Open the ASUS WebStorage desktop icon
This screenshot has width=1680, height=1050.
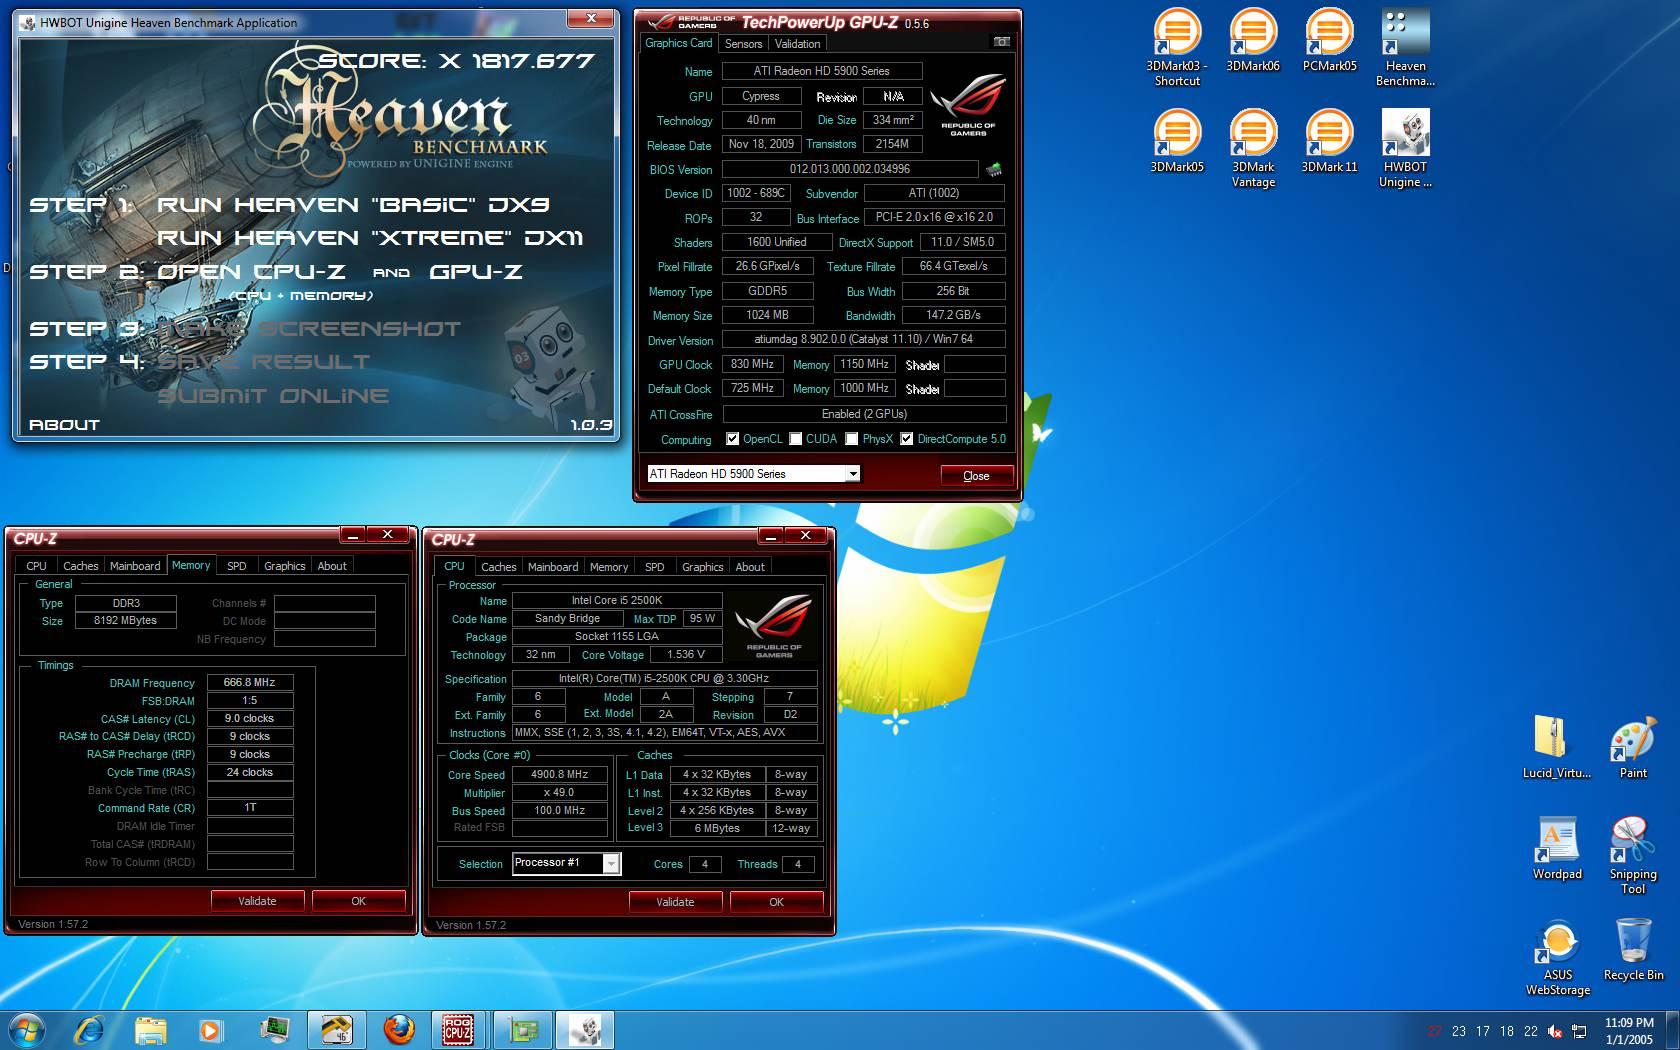(1557, 957)
